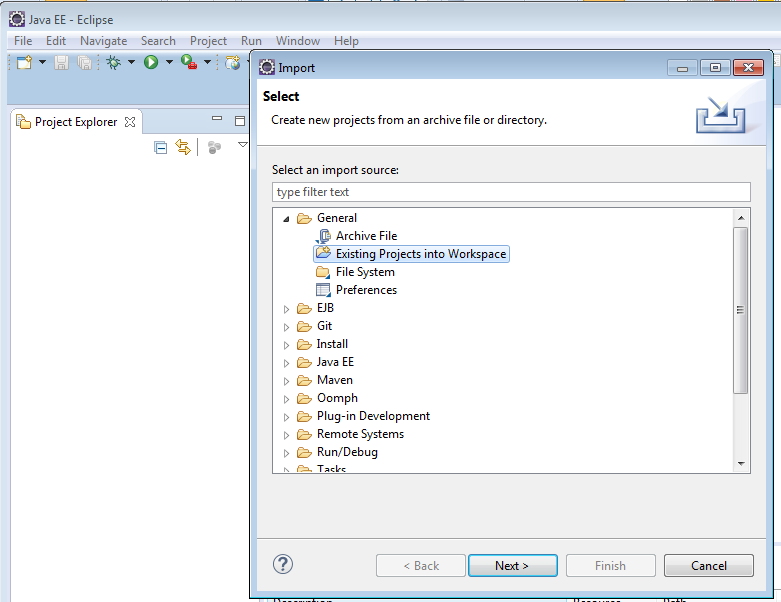The height and width of the screenshot is (602, 781).
Task: Click the Next button
Action: 513,566
